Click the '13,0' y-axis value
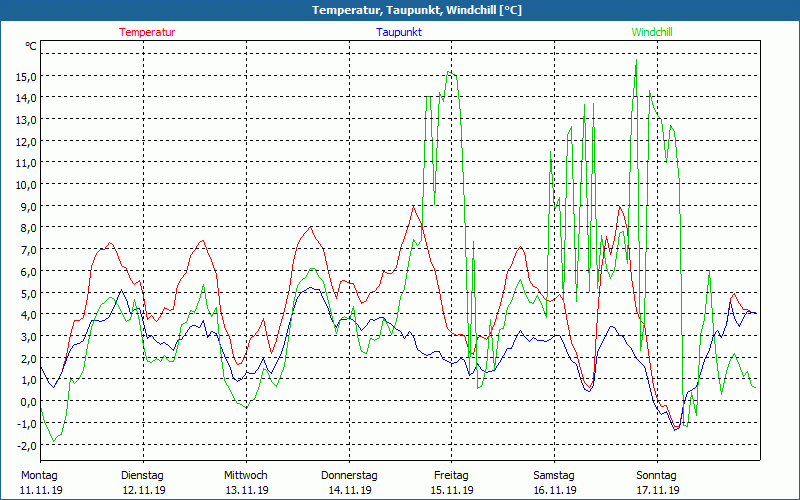This screenshot has height=500, width=800. pyautogui.click(x=26, y=120)
